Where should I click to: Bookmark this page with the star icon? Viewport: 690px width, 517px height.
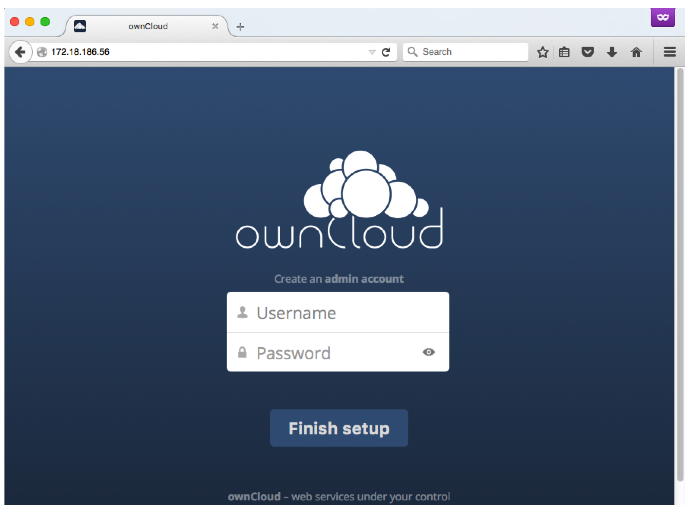pos(543,52)
